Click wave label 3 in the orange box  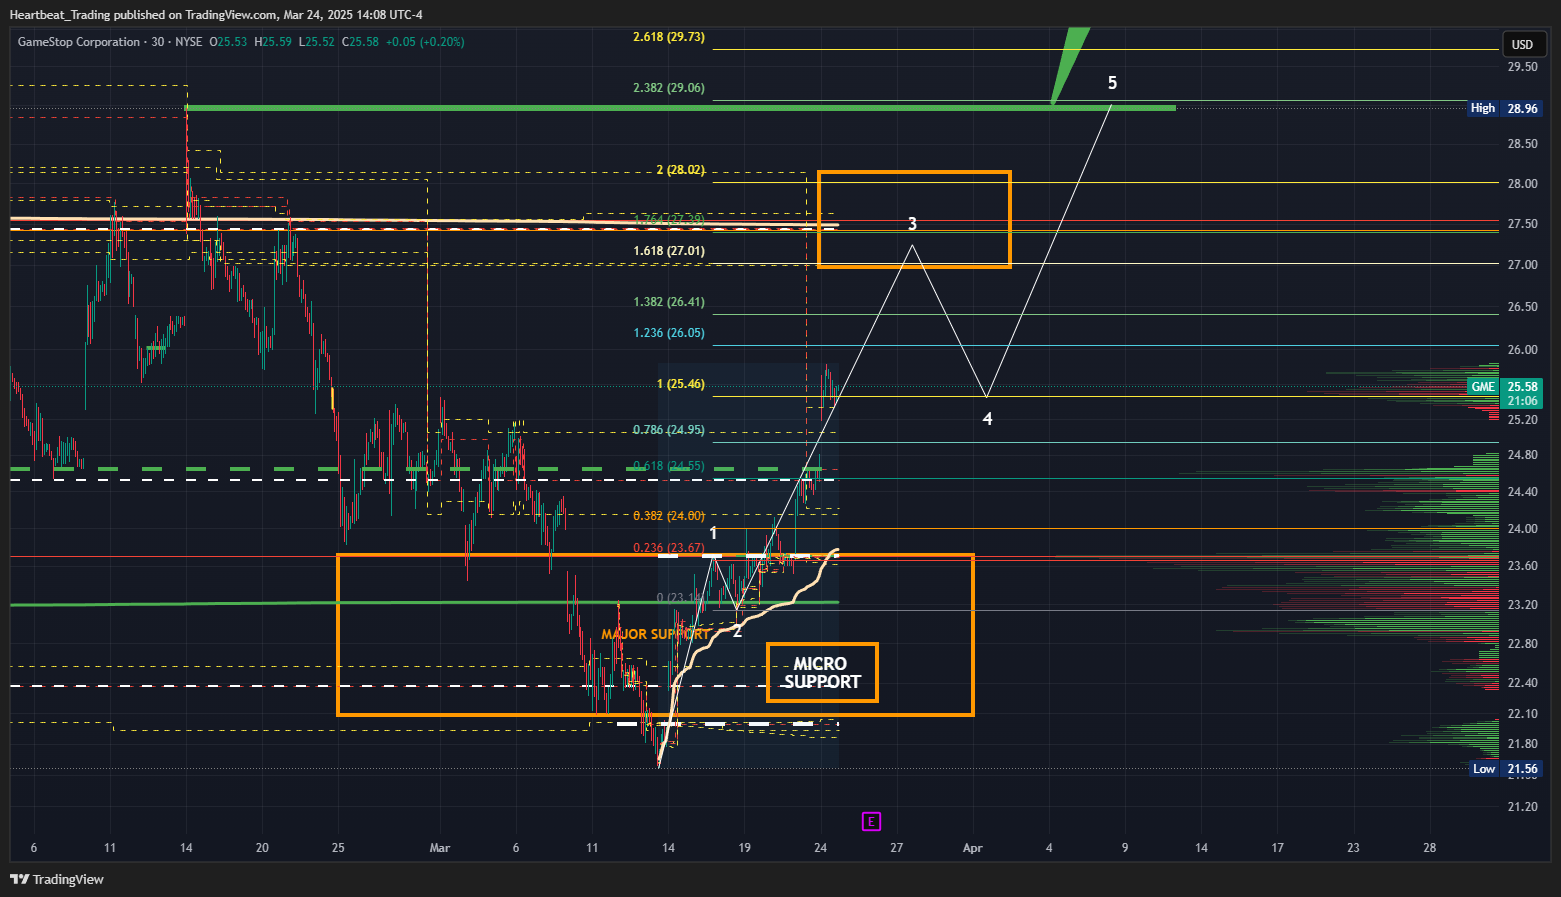tap(912, 224)
